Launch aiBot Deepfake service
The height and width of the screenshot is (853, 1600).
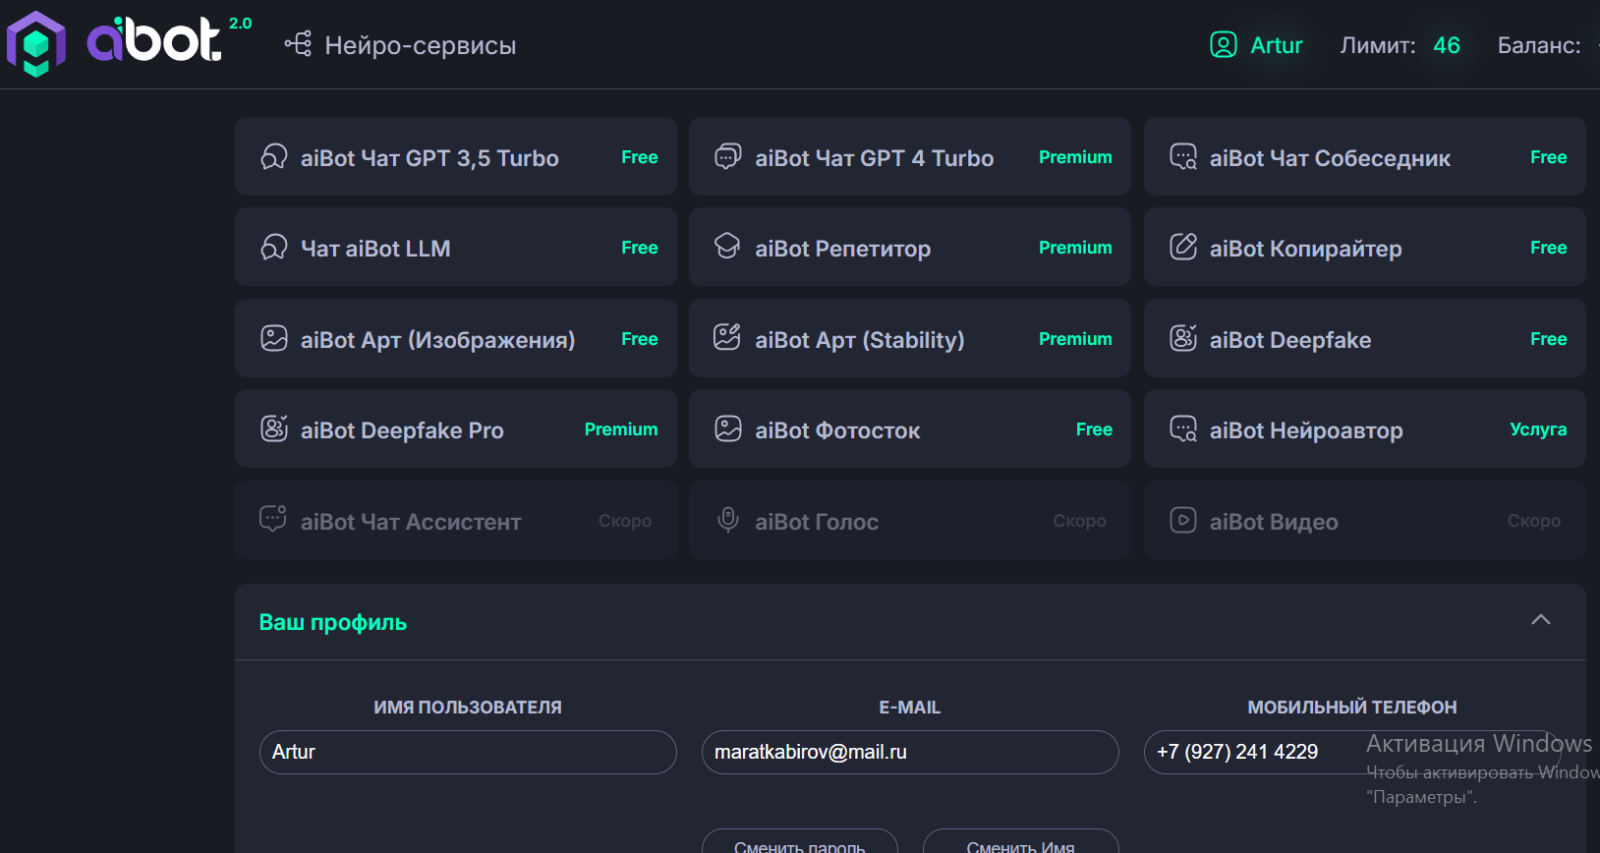tap(1365, 338)
